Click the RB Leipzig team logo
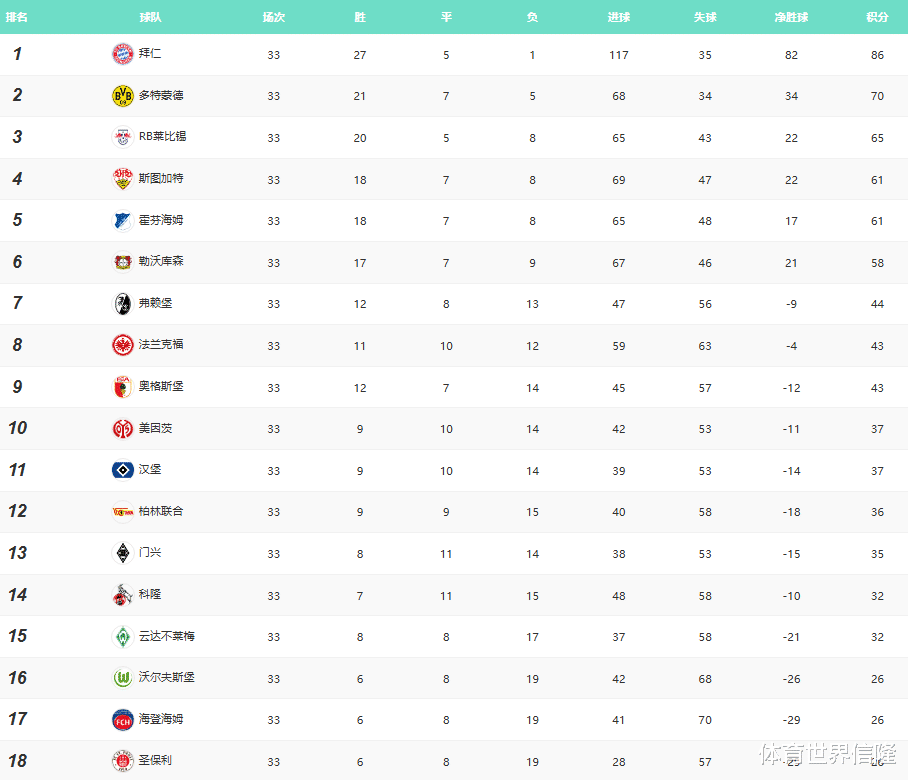This screenshot has height=780, width=908. coord(122,137)
